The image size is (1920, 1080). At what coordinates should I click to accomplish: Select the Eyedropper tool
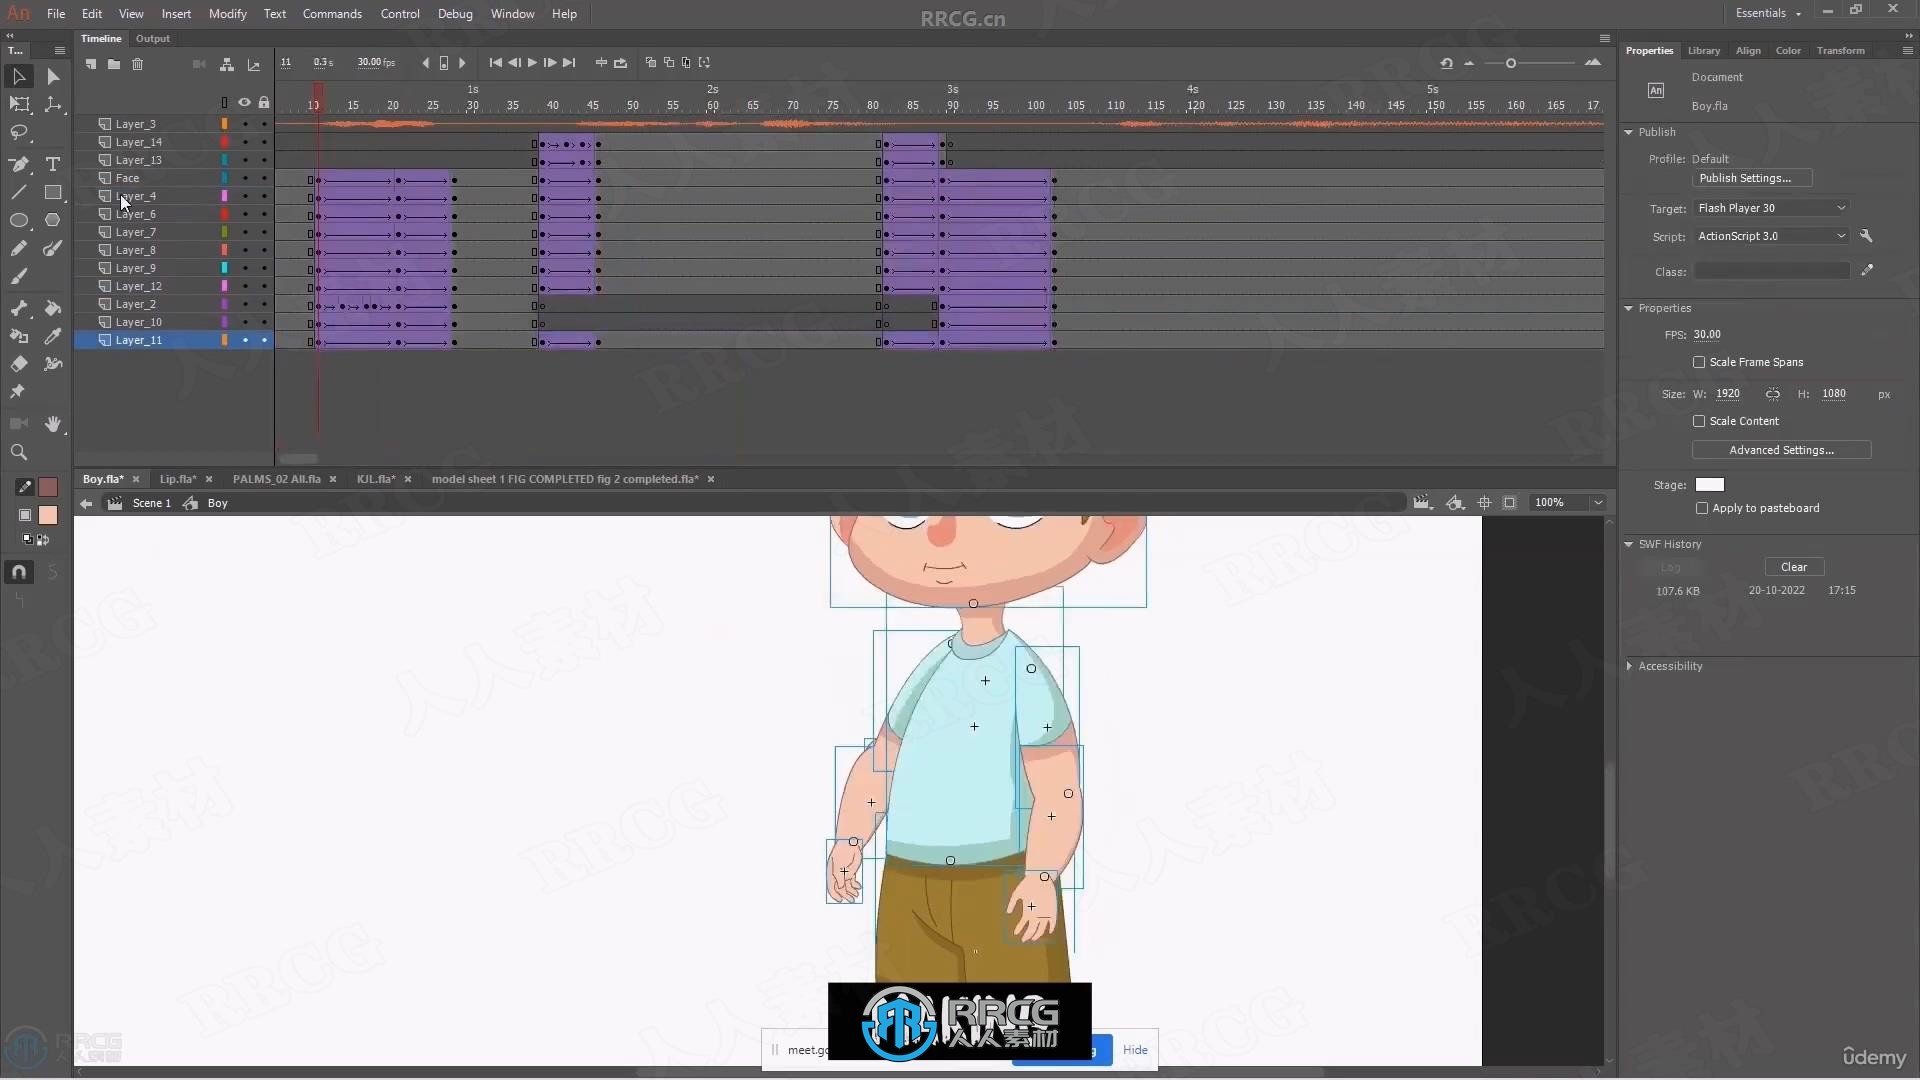coord(53,336)
